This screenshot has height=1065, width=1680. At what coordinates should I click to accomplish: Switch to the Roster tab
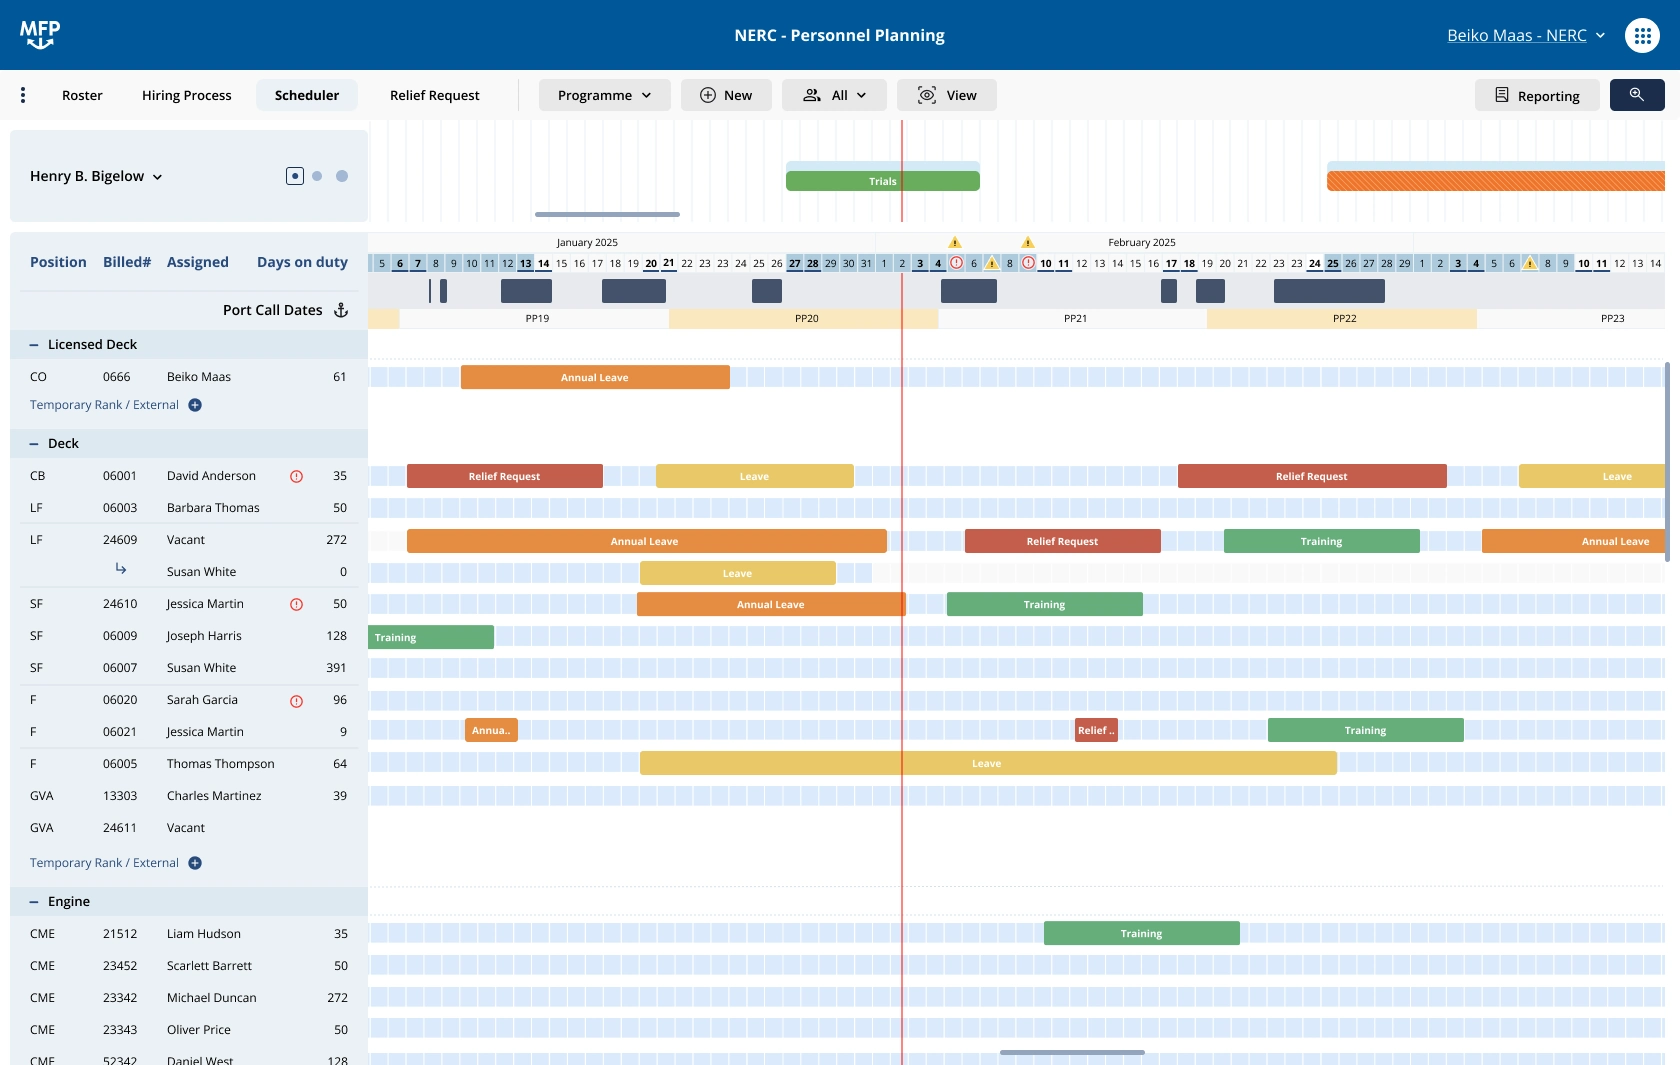[82, 95]
